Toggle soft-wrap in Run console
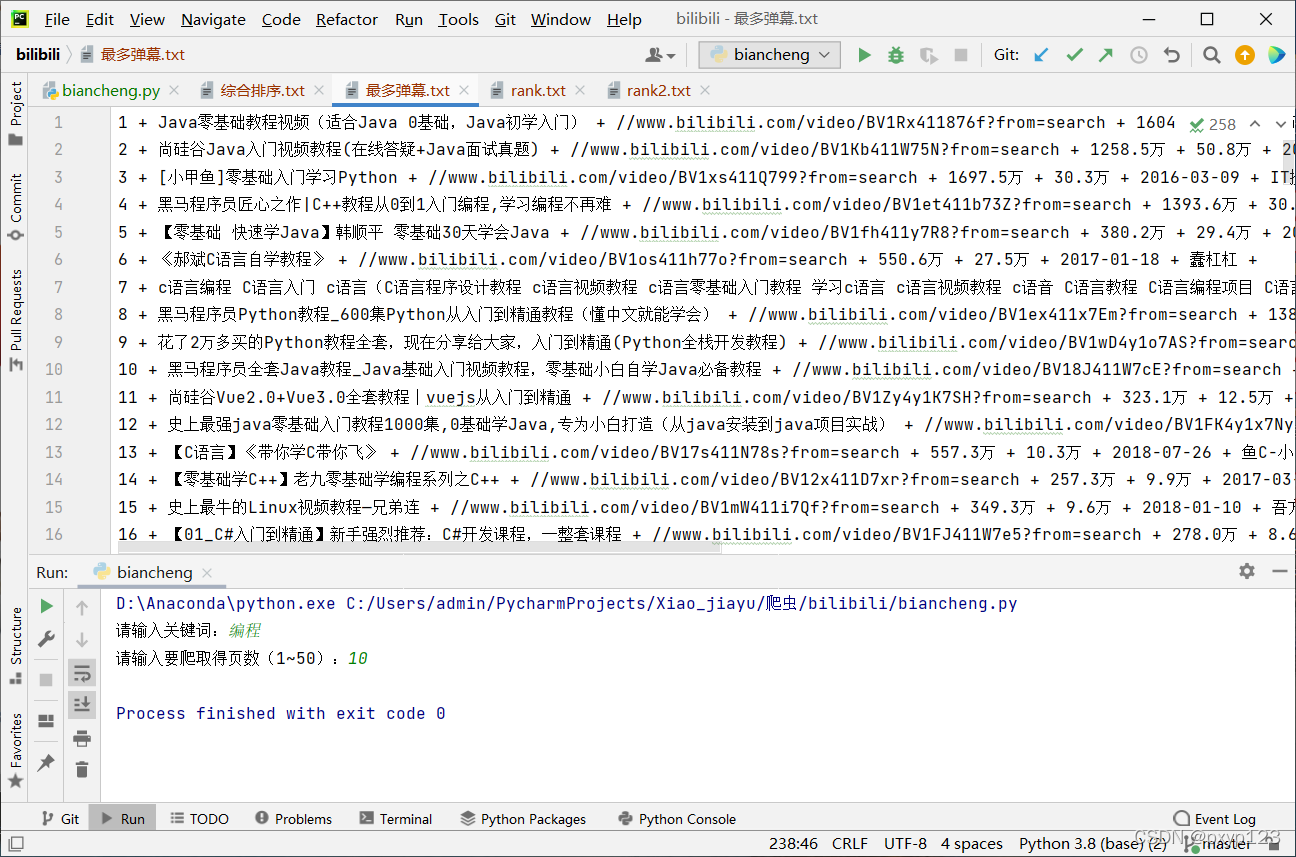 [82, 672]
